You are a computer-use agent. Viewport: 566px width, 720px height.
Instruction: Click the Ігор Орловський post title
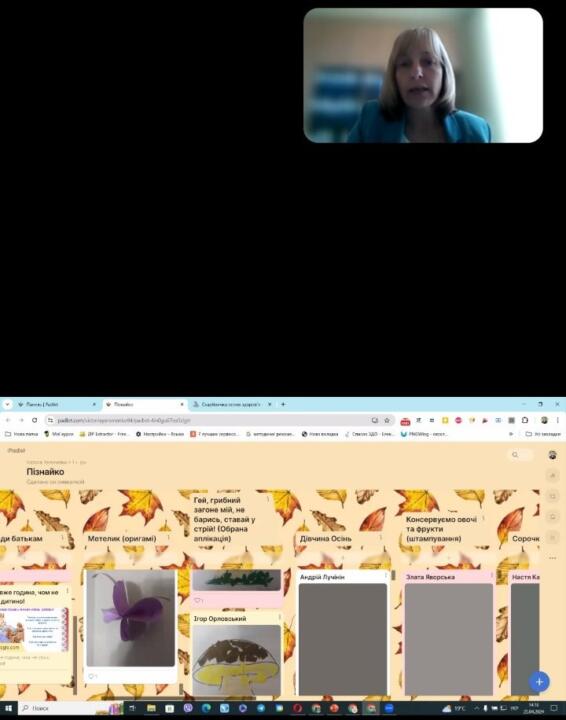point(220,619)
